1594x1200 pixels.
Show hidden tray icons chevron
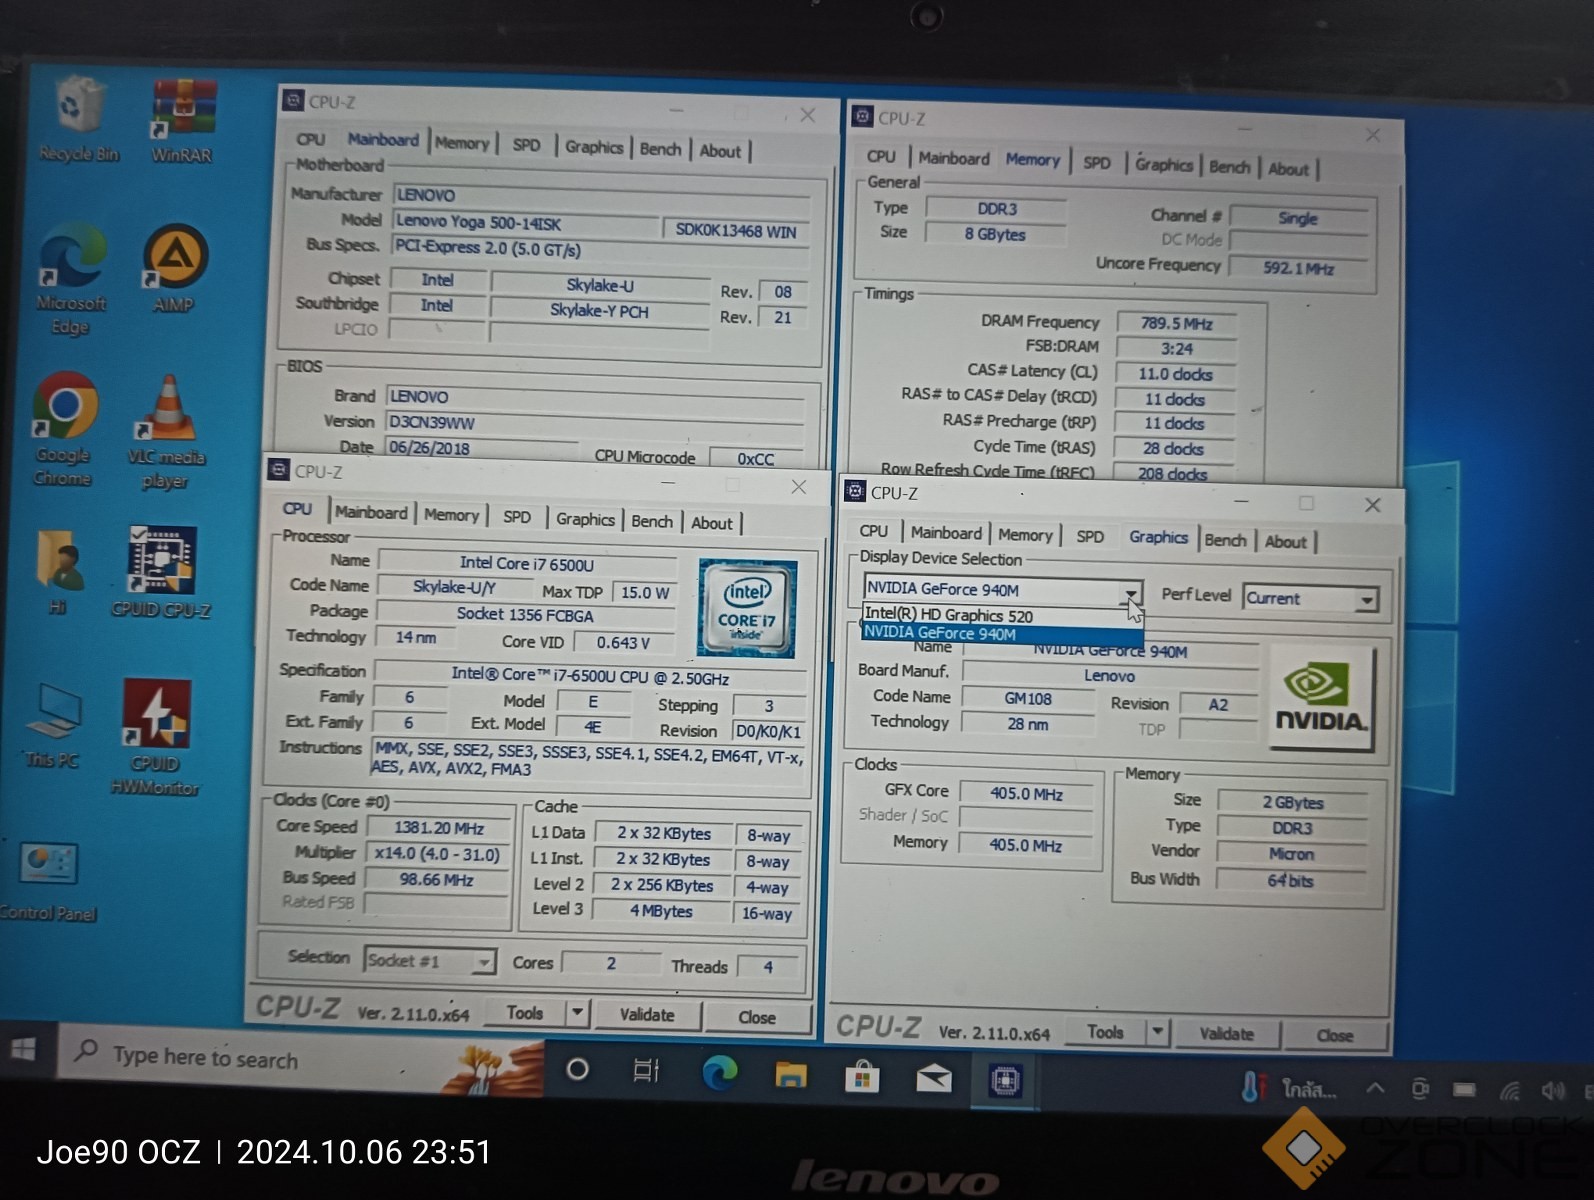1376,1088
